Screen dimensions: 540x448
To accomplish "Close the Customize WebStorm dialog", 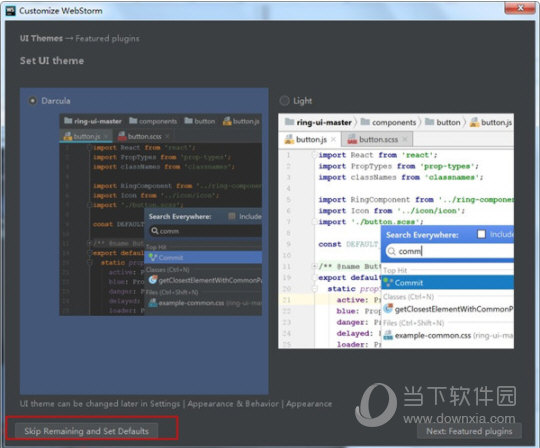I will pyautogui.click(x=520, y=8).
